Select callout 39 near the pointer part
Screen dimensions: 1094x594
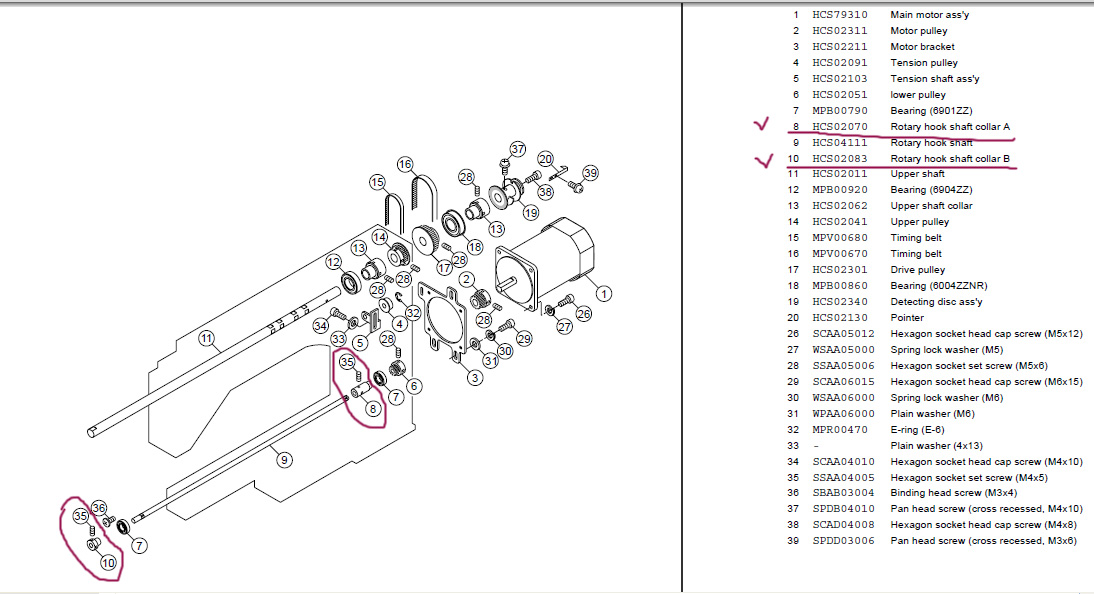[590, 172]
